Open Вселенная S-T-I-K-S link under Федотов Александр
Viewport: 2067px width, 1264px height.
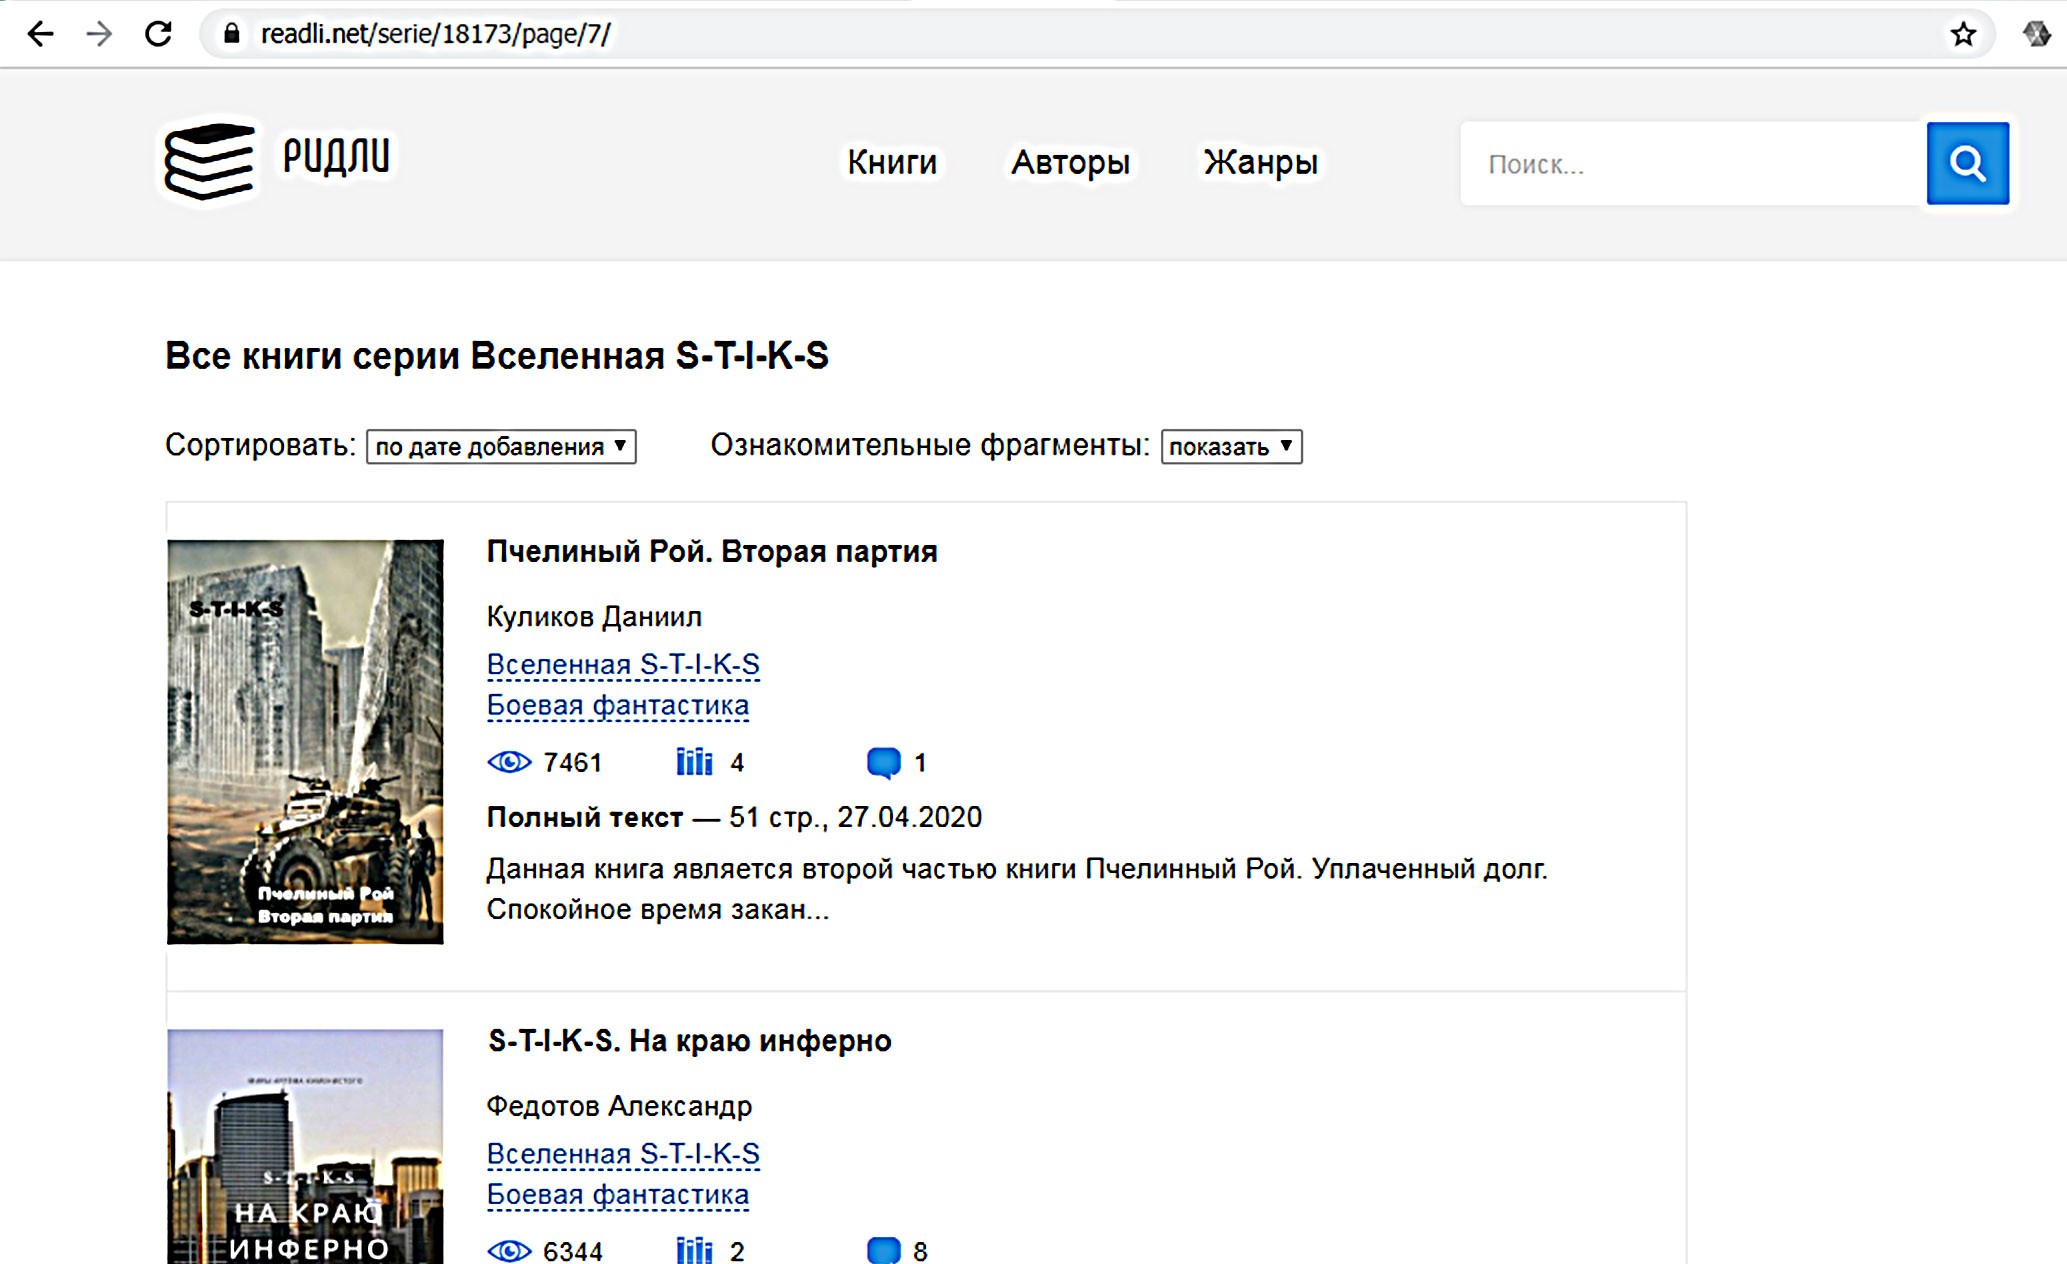[623, 1154]
